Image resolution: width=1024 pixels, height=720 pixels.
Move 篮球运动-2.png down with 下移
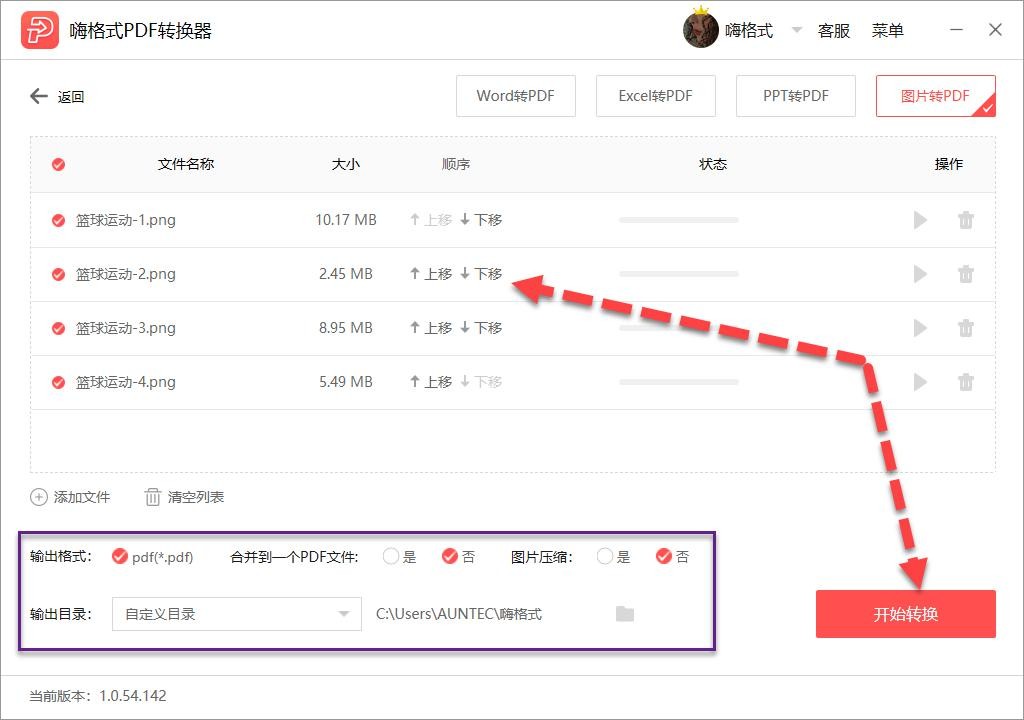pos(481,274)
